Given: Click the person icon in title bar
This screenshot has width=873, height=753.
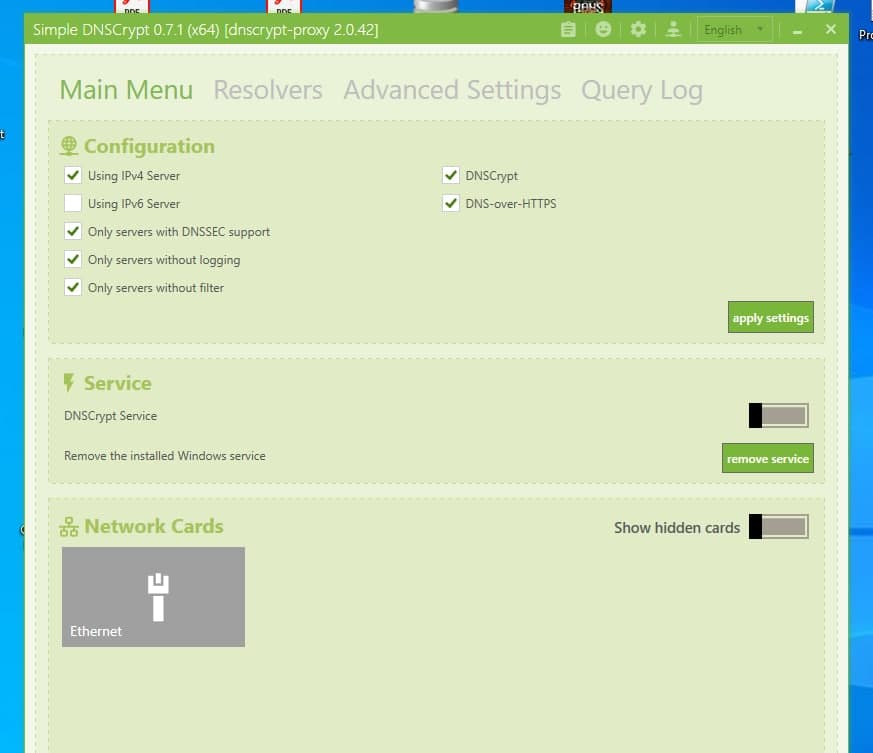Looking at the screenshot, I should pyautogui.click(x=673, y=30).
